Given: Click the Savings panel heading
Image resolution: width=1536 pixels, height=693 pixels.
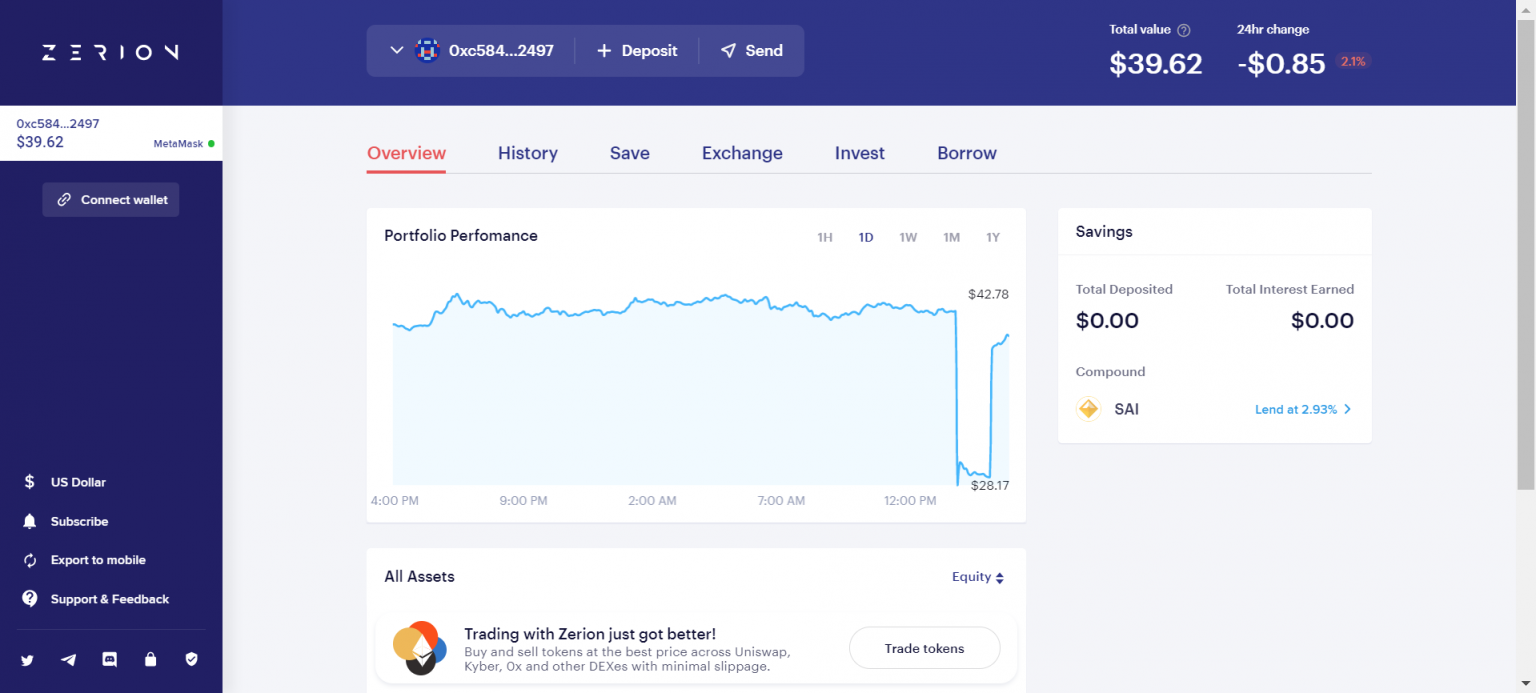Looking at the screenshot, I should pyautogui.click(x=1104, y=231).
